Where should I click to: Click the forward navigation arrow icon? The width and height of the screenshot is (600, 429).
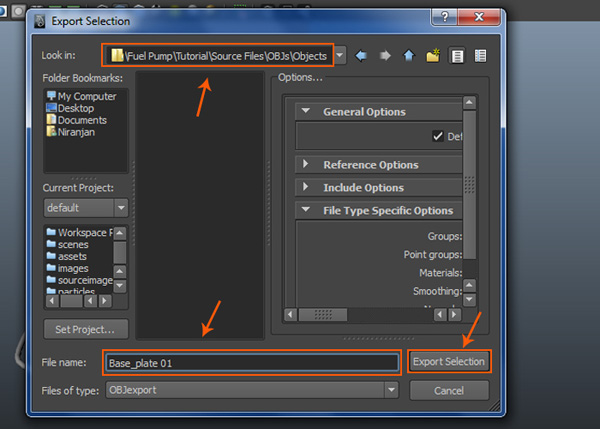384,56
